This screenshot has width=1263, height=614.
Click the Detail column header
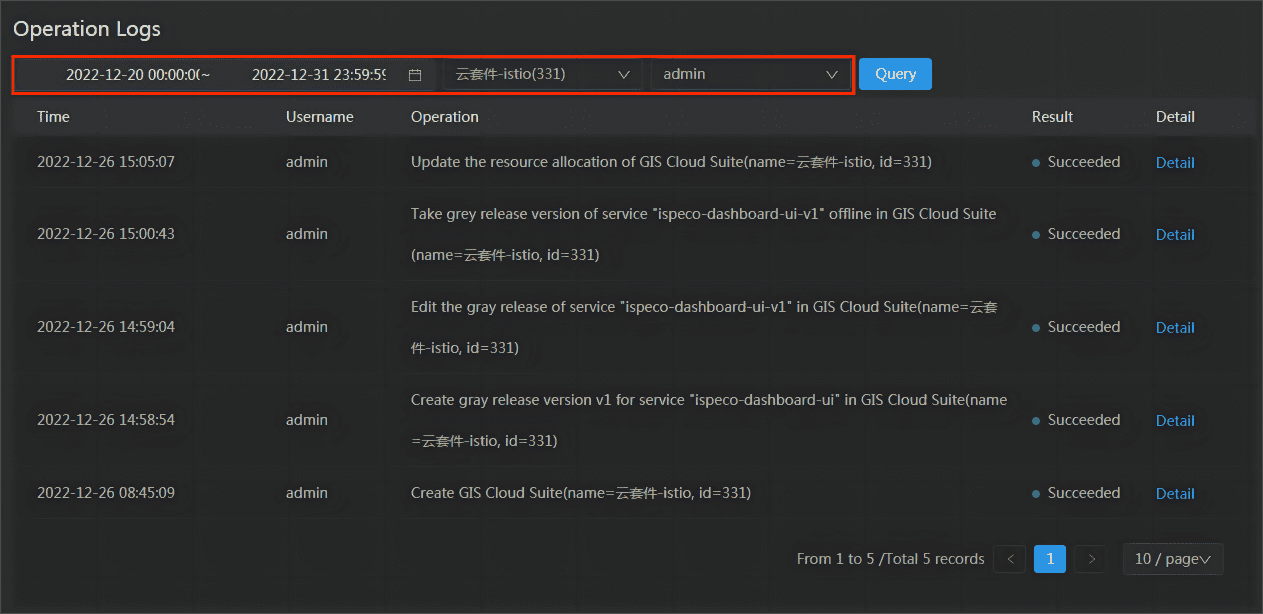pyautogui.click(x=1175, y=117)
